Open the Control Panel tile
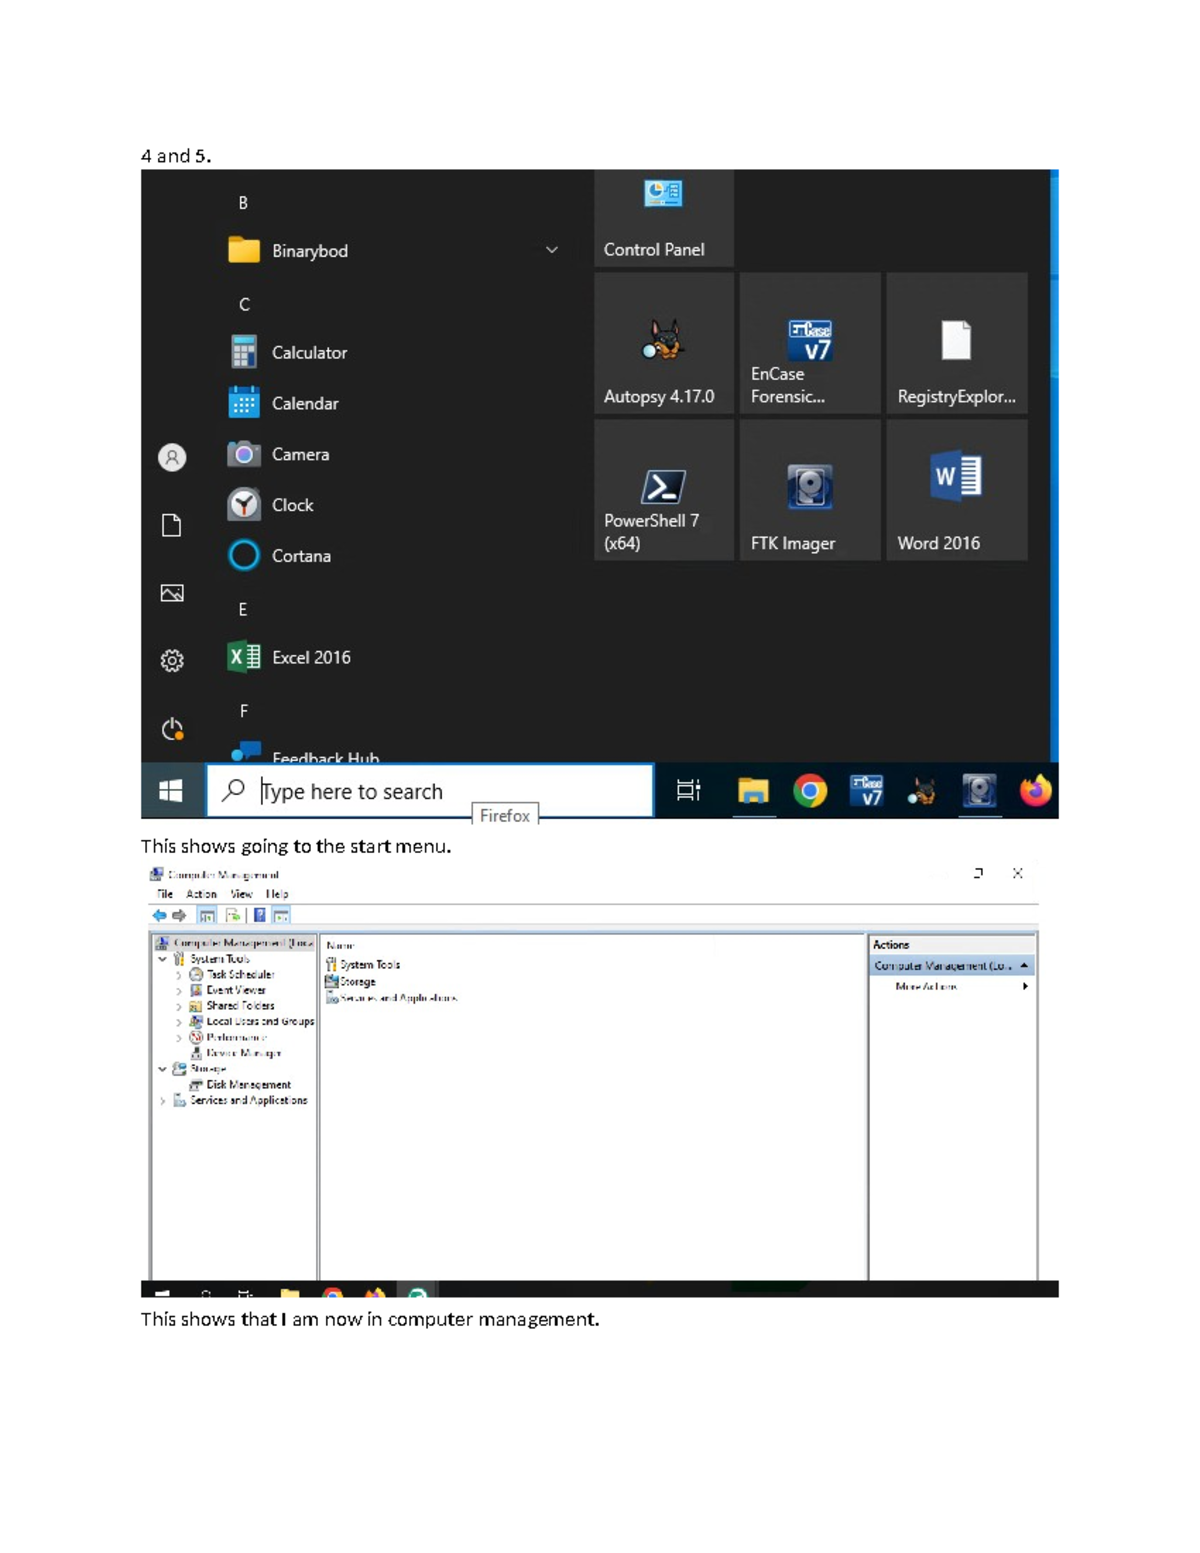The width and height of the screenshot is (1200, 1553). click(x=664, y=218)
